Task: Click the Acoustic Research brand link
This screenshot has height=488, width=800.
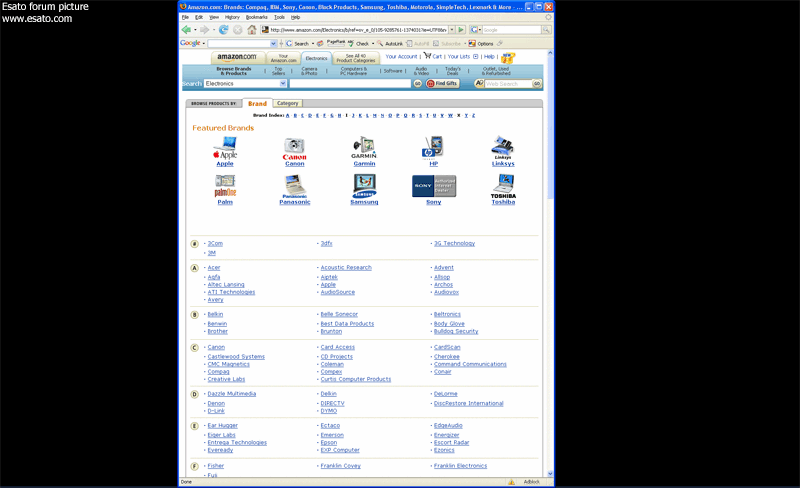Action: (x=346, y=267)
